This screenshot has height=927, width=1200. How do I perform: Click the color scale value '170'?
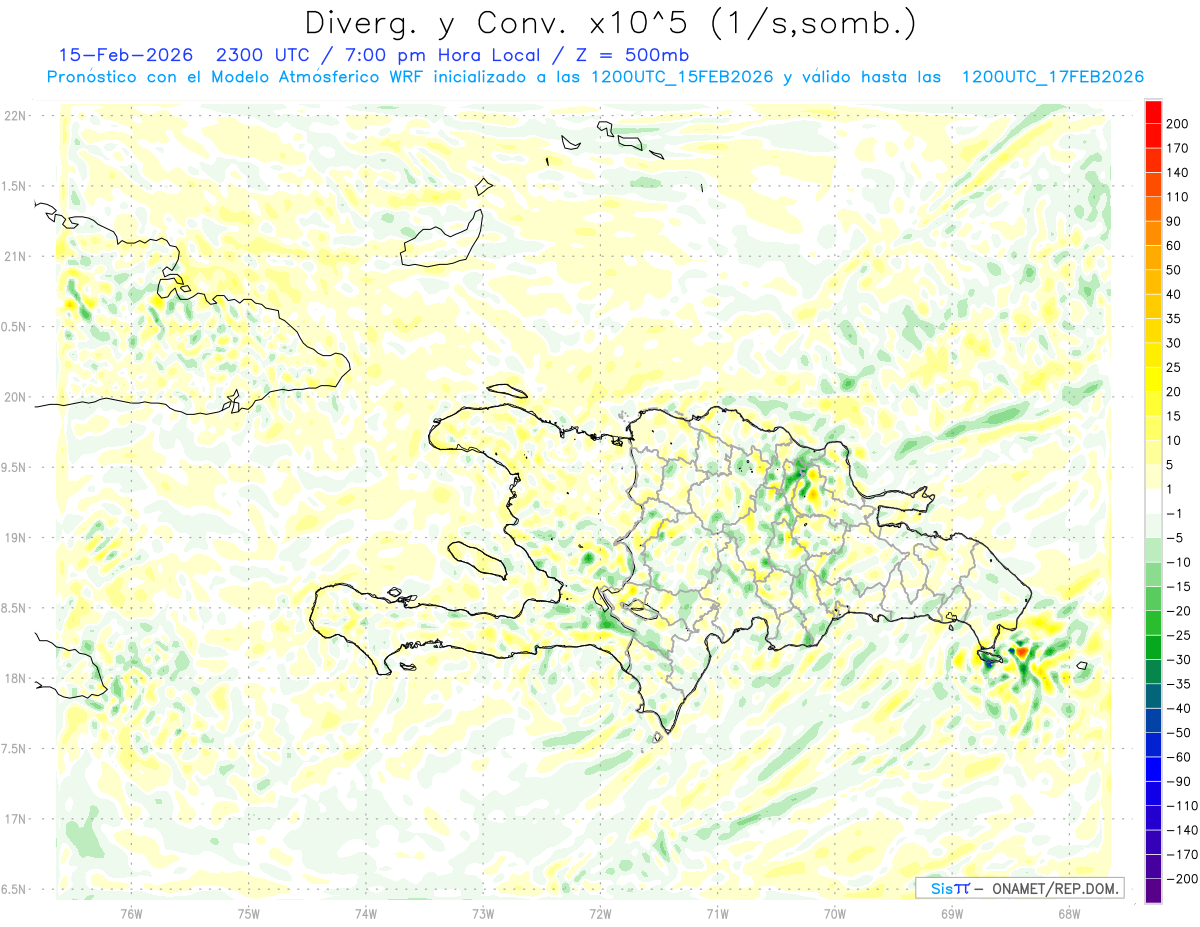tap(1178, 149)
